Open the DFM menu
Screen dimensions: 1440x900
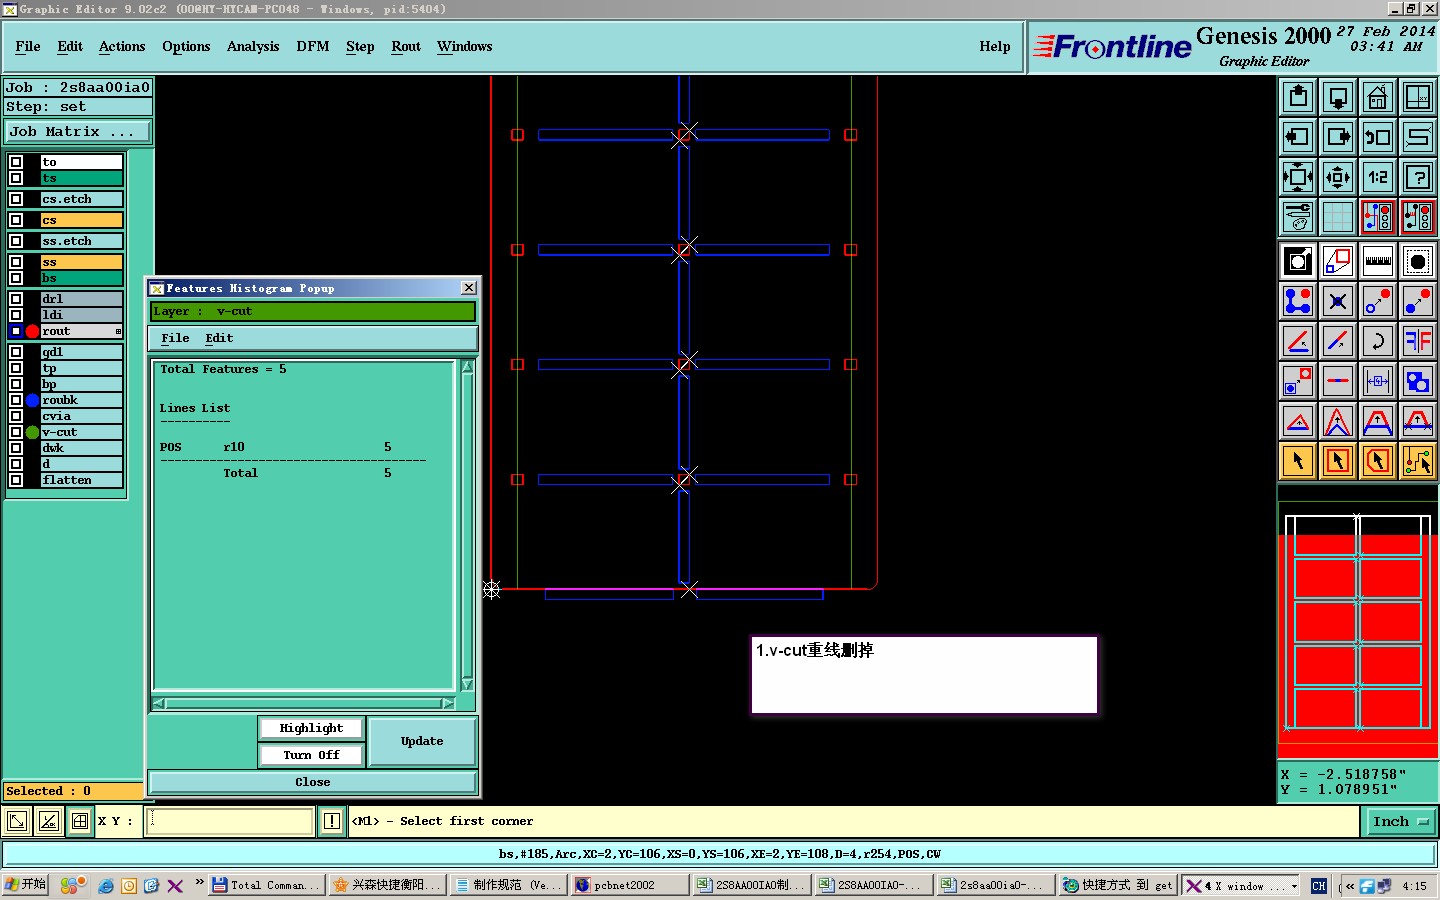tap(313, 47)
